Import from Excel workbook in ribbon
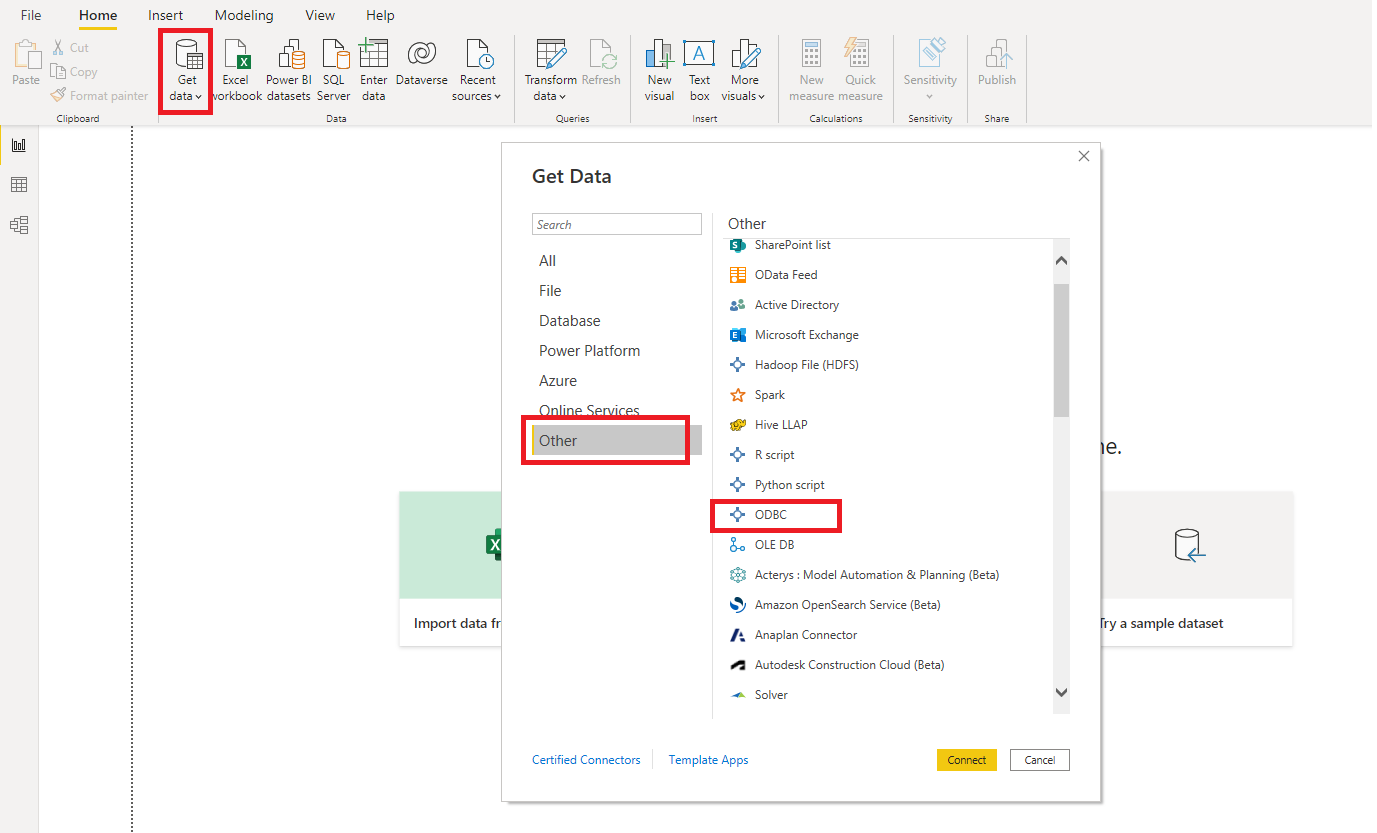The height and width of the screenshot is (833, 1377). [x=236, y=70]
